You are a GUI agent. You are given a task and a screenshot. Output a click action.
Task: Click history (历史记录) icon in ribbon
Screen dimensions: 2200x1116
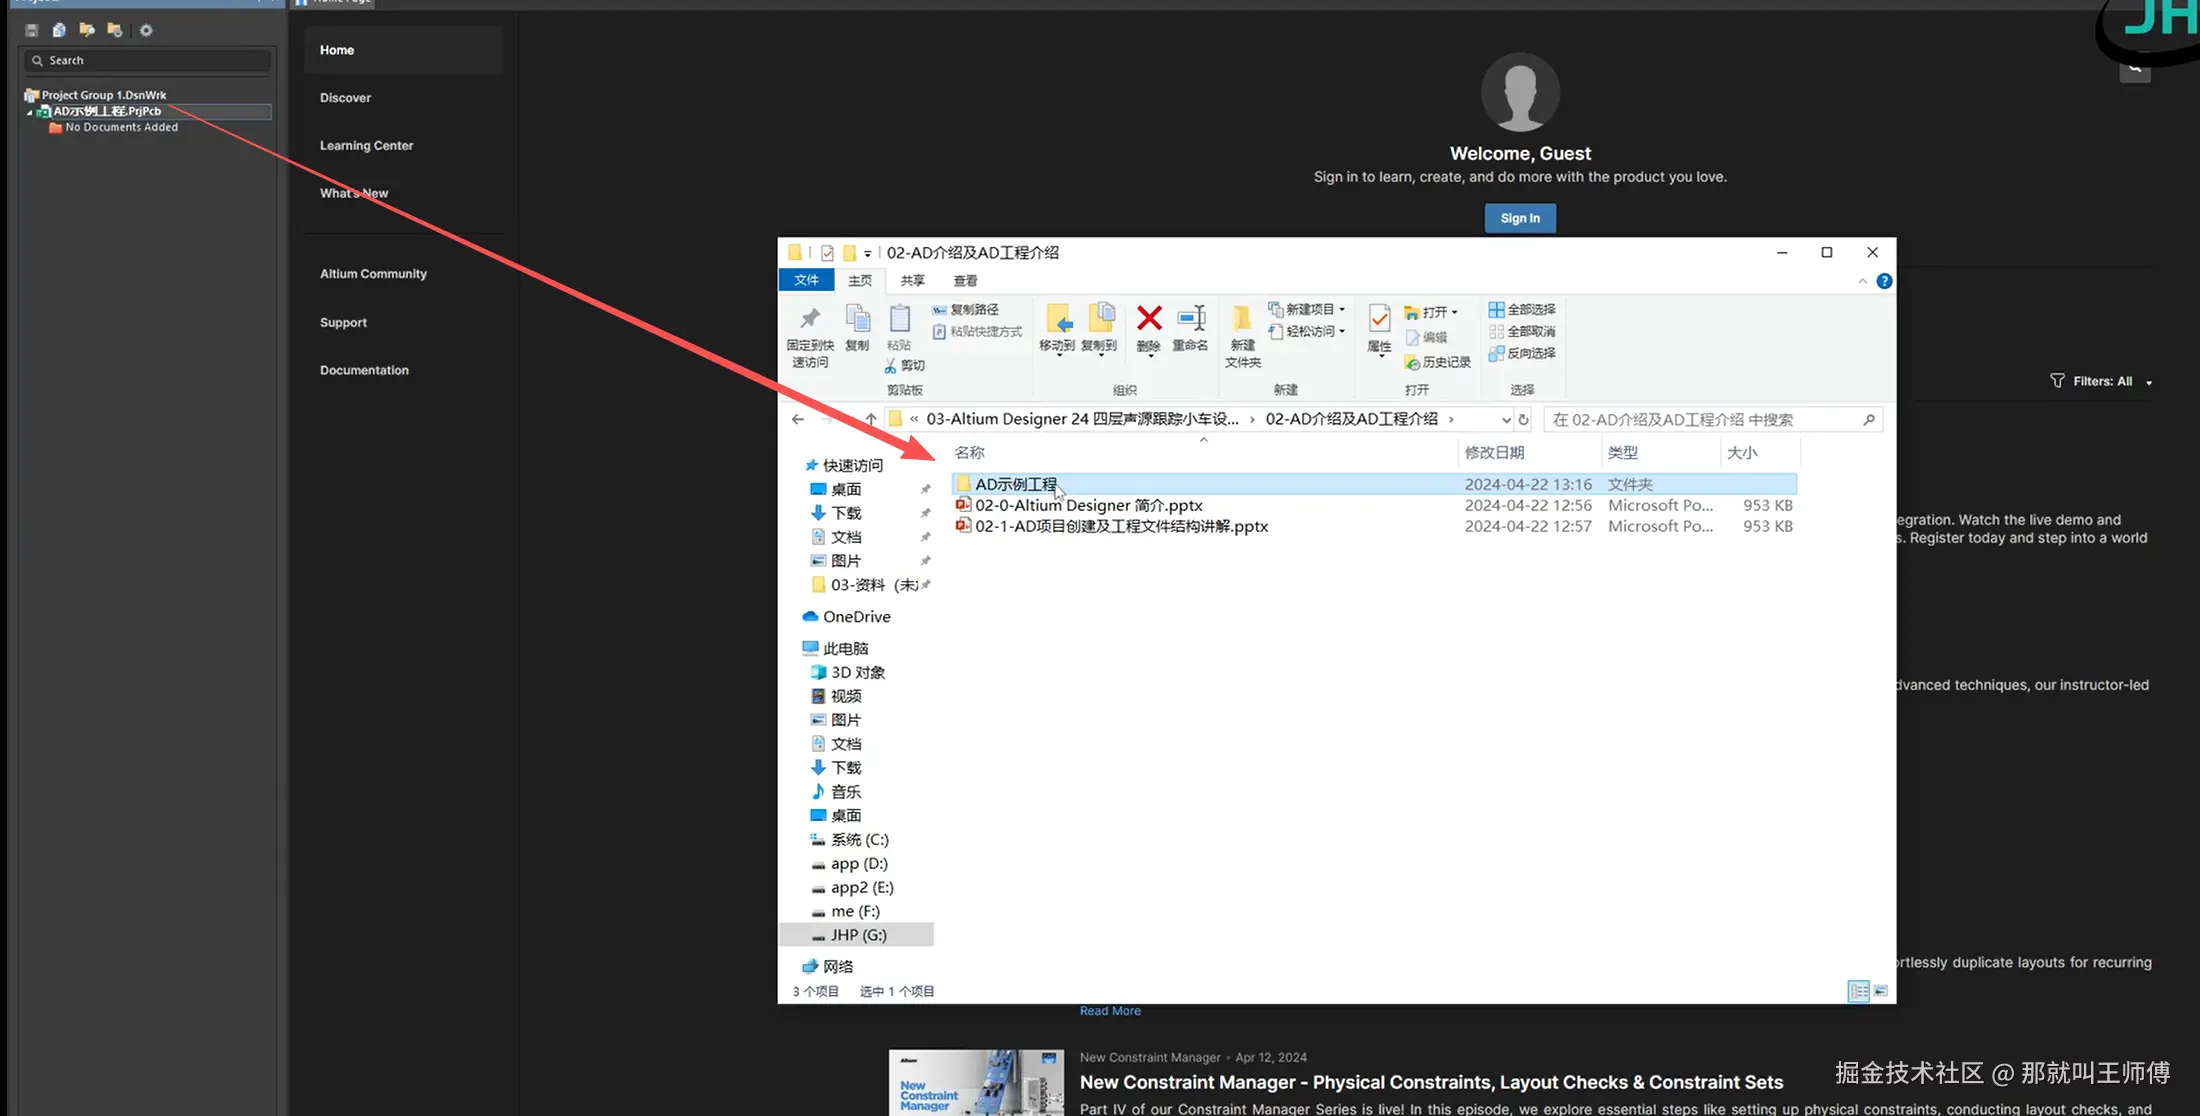1438,362
